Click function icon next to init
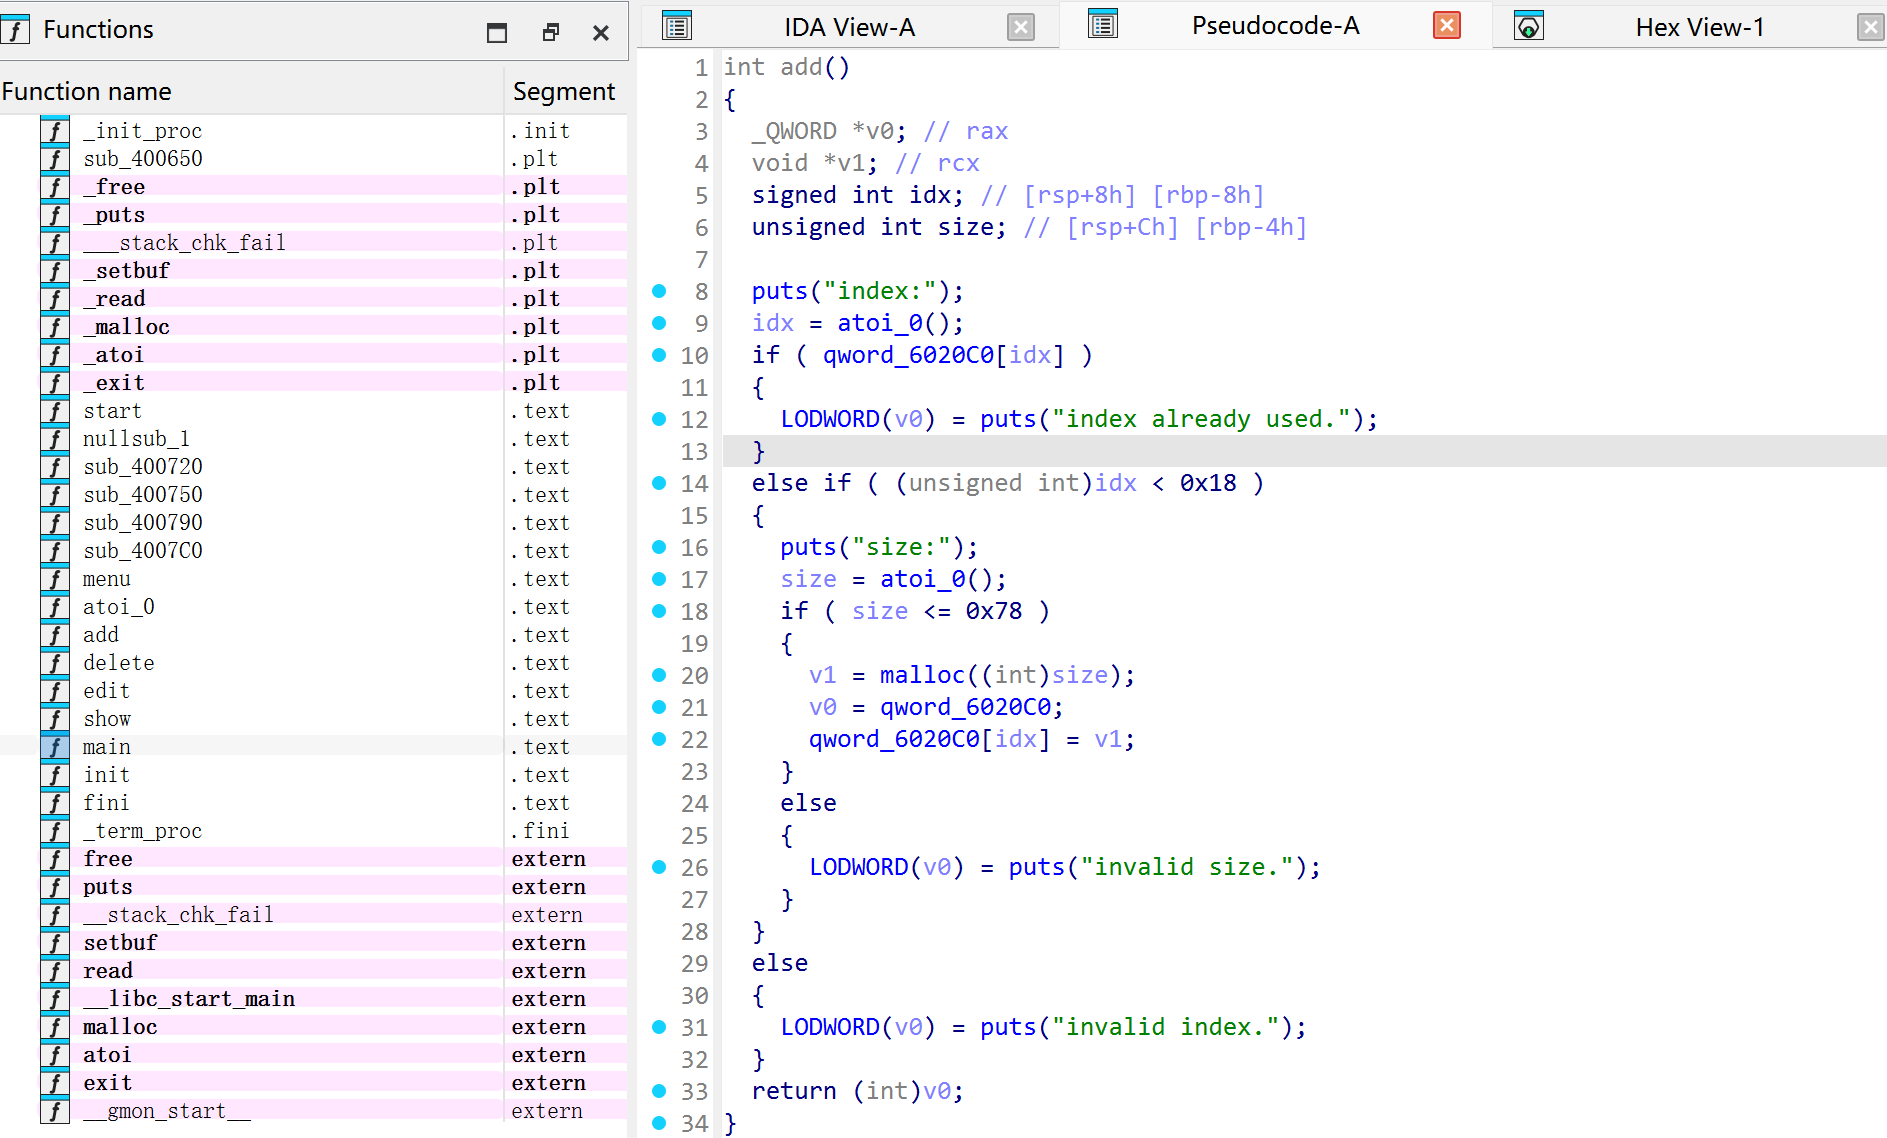The width and height of the screenshot is (1887, 1138). (55, 775)
